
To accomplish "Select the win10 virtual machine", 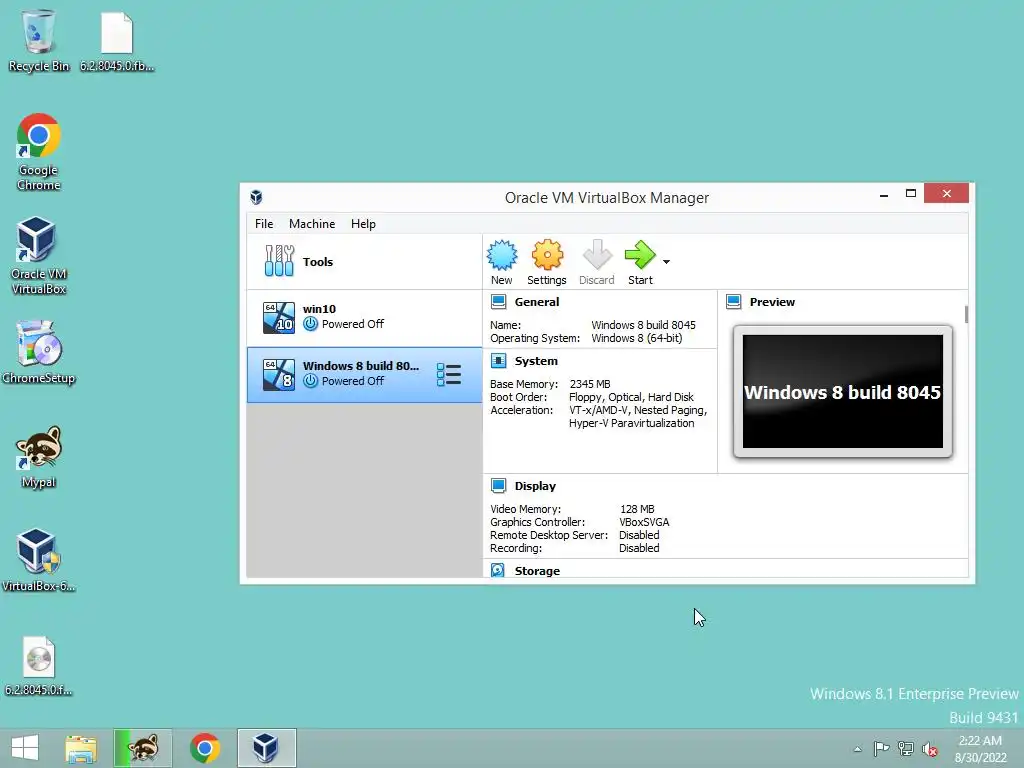I will point(364,317).
